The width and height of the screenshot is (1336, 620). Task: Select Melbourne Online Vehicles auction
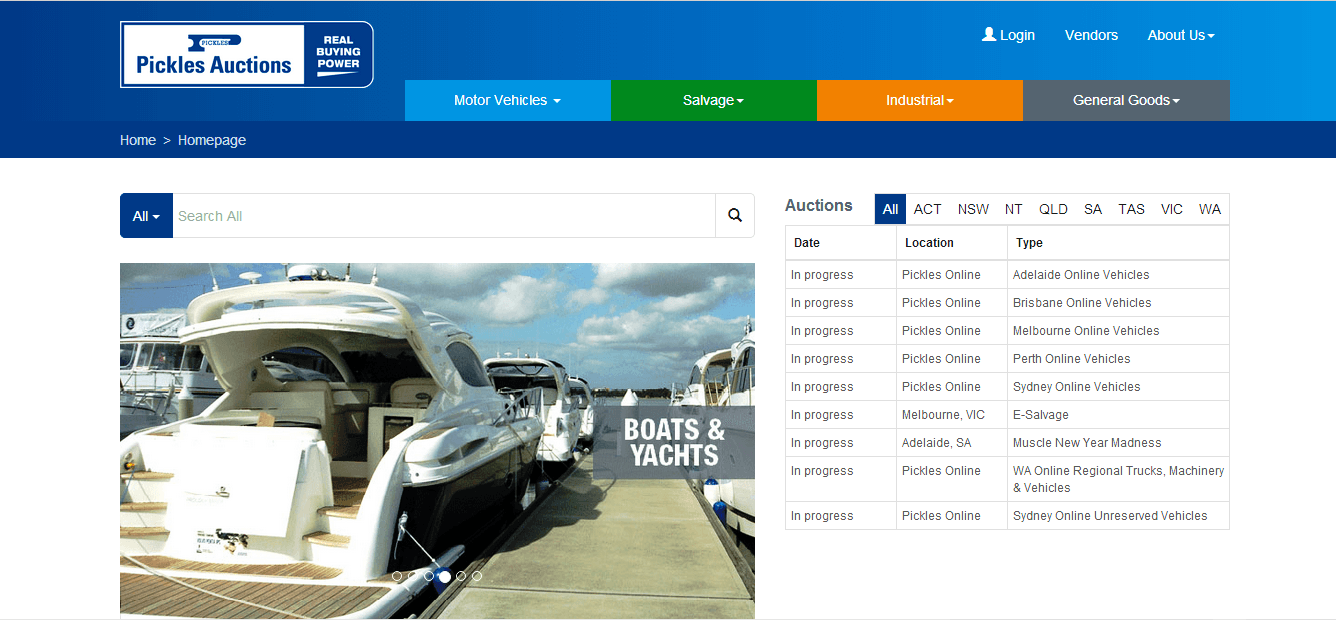(1086, 331)
